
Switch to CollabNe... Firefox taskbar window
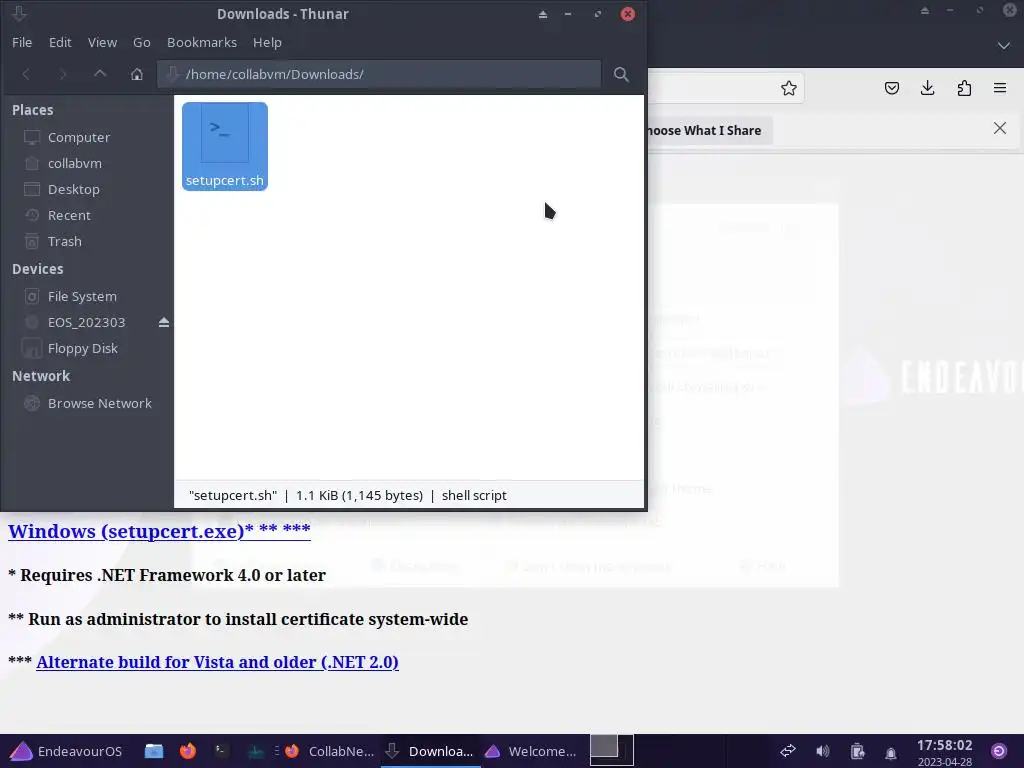click(x=330, y=751)
